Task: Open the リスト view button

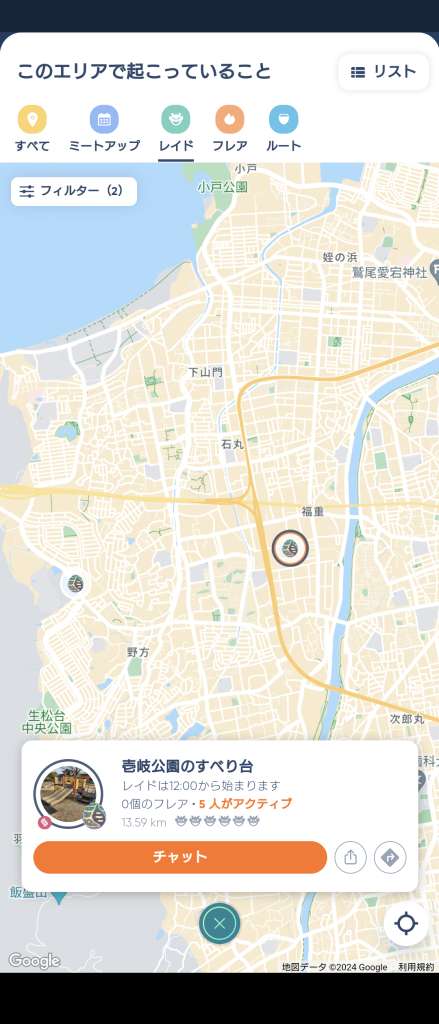Action: click(383, 72)
